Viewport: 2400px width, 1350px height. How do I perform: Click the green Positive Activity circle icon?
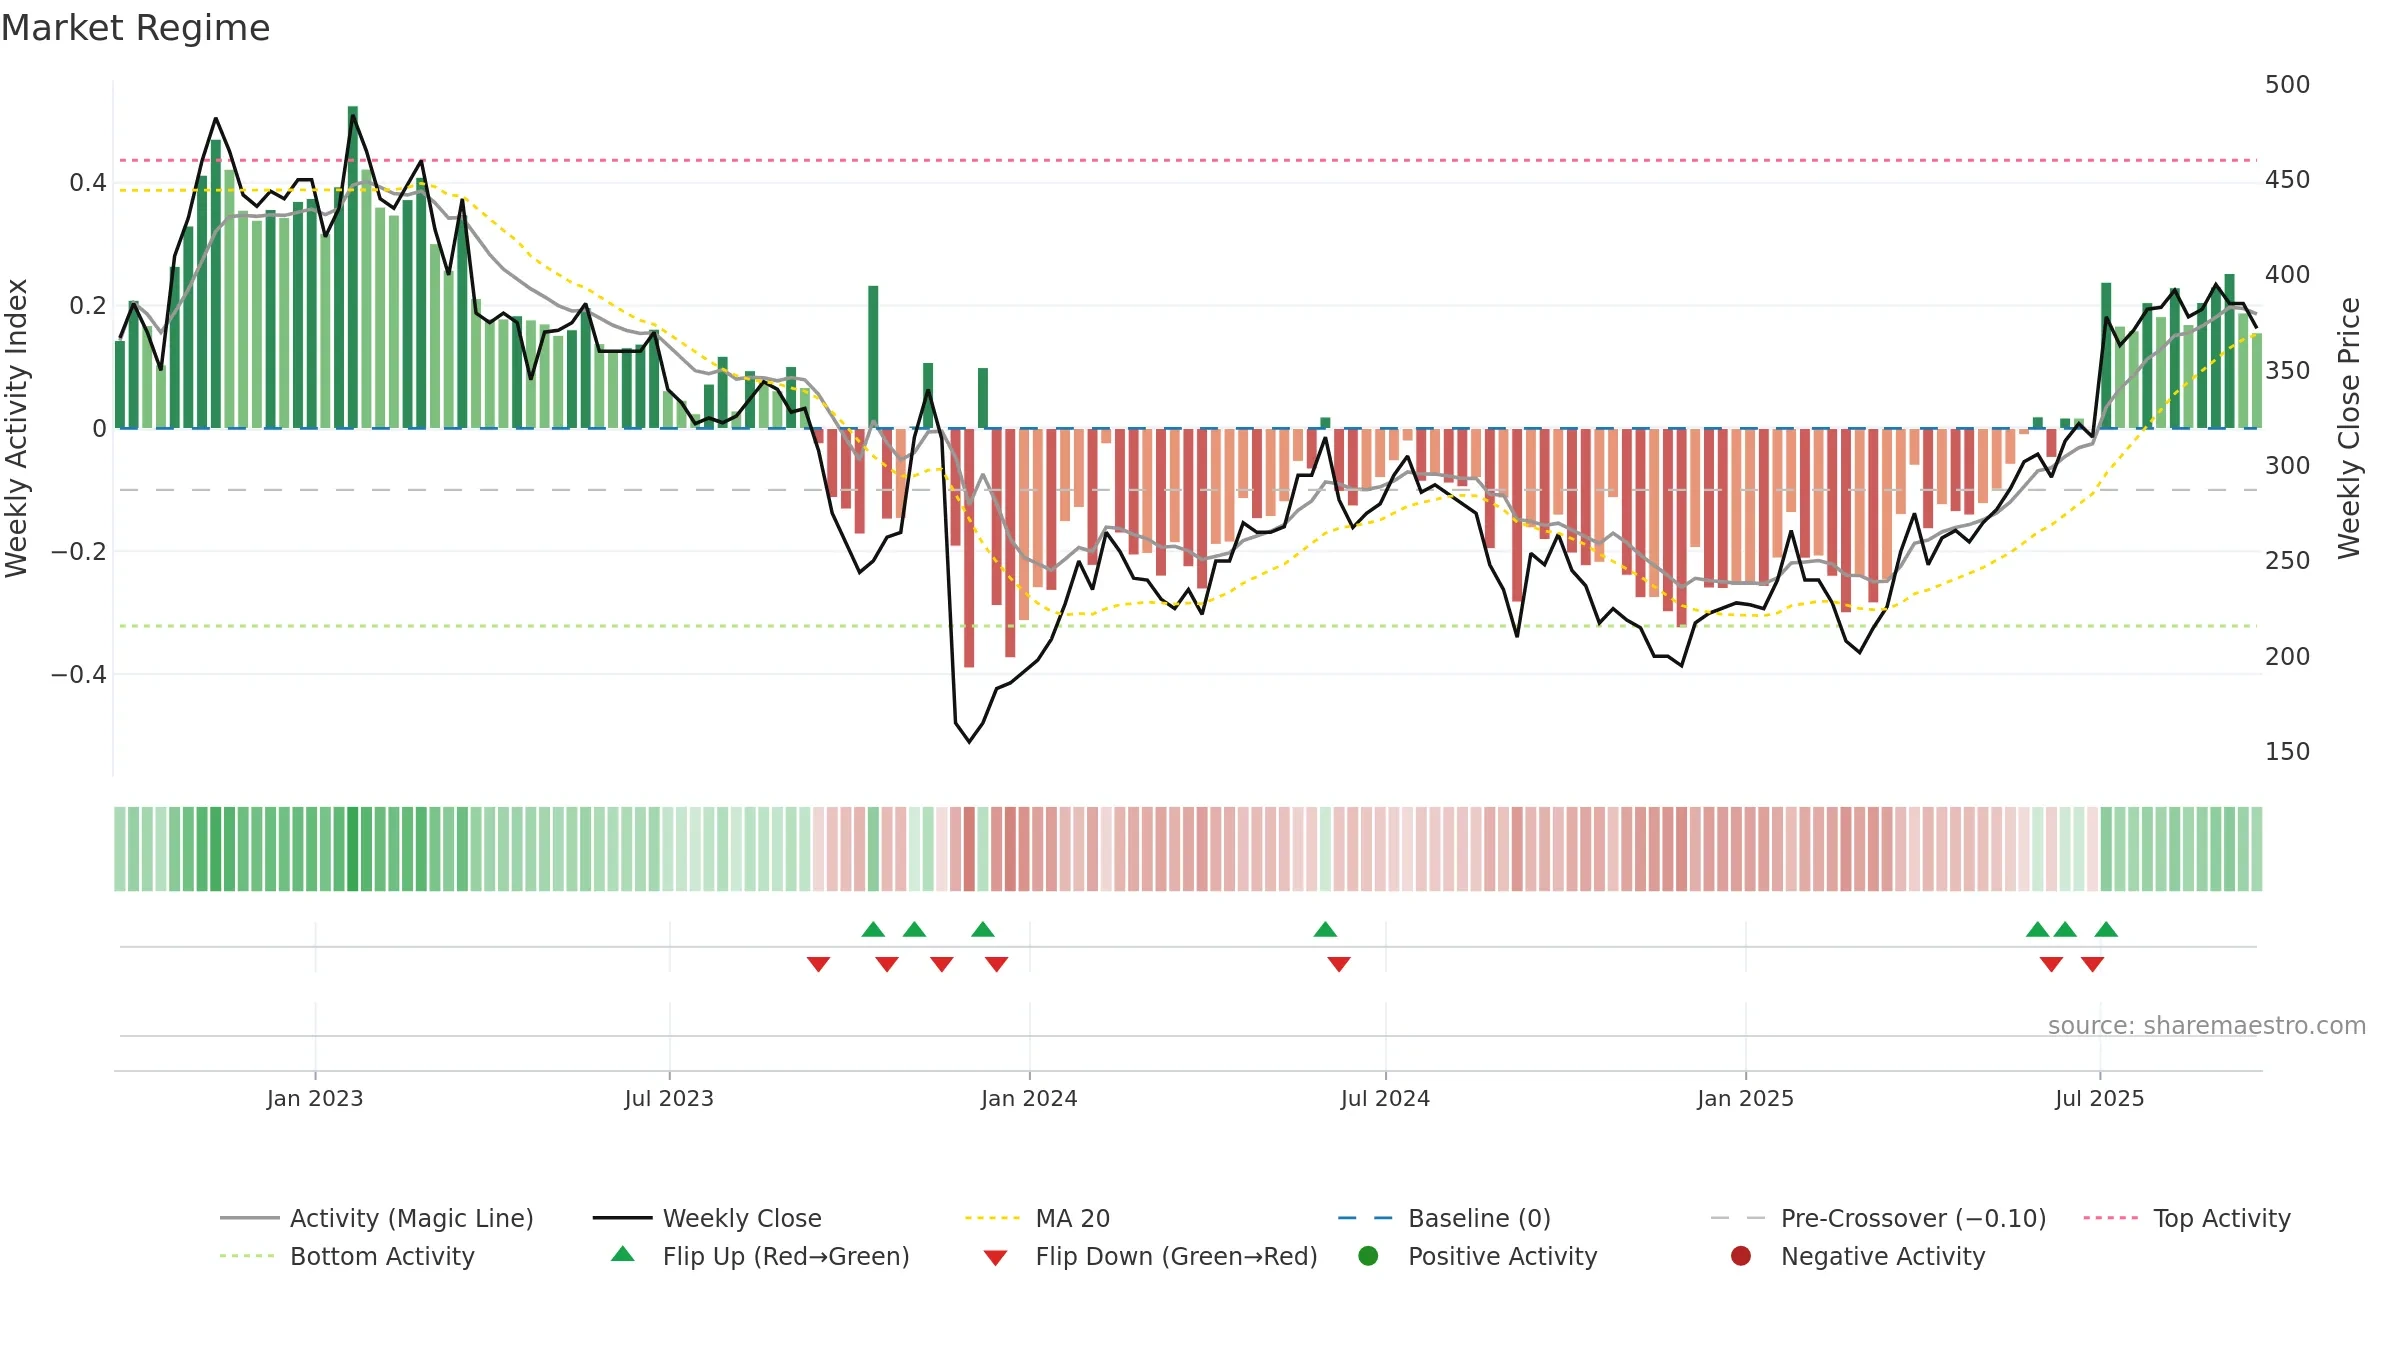[1368, 1256]
